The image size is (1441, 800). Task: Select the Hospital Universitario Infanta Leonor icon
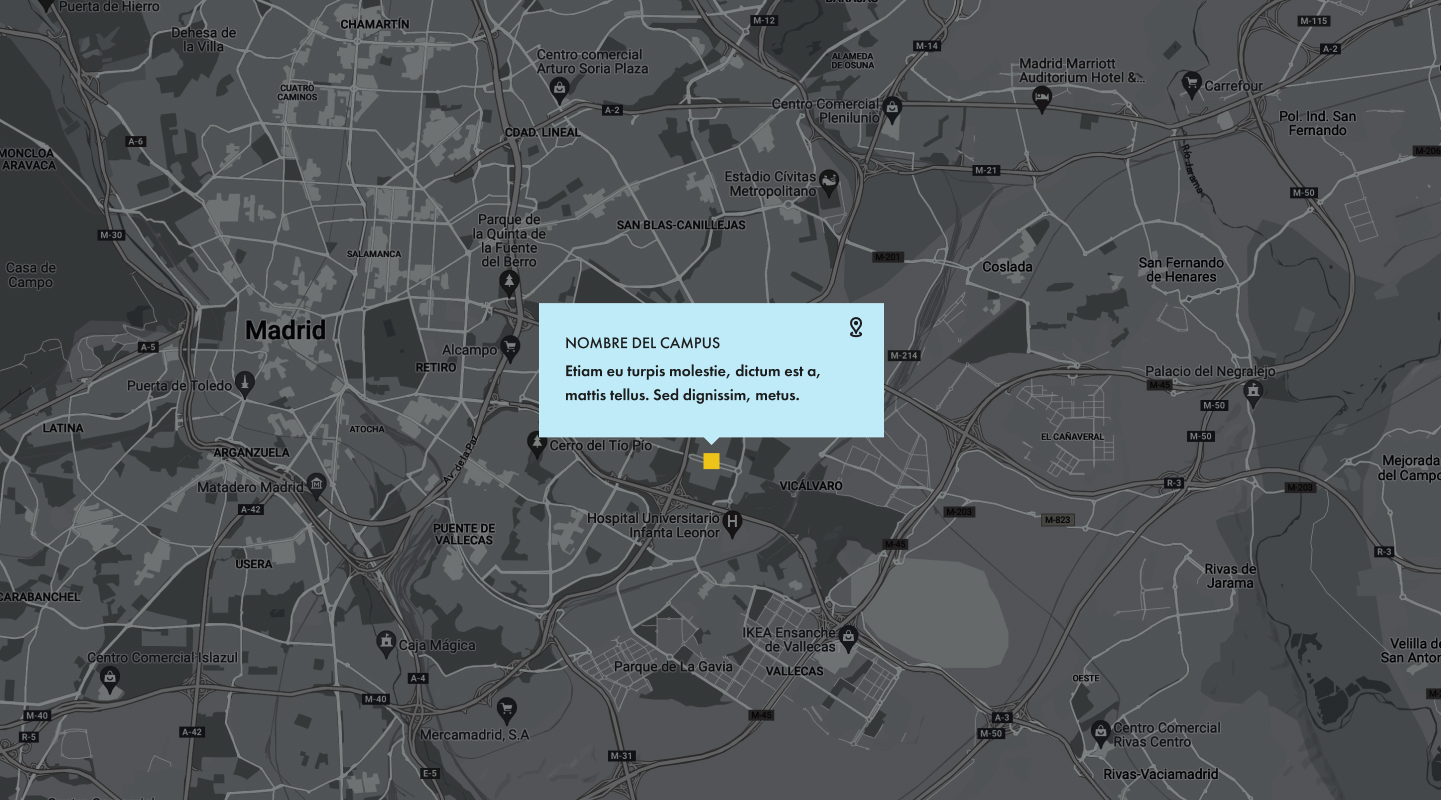pyautogui.click(x=733, y=521)
